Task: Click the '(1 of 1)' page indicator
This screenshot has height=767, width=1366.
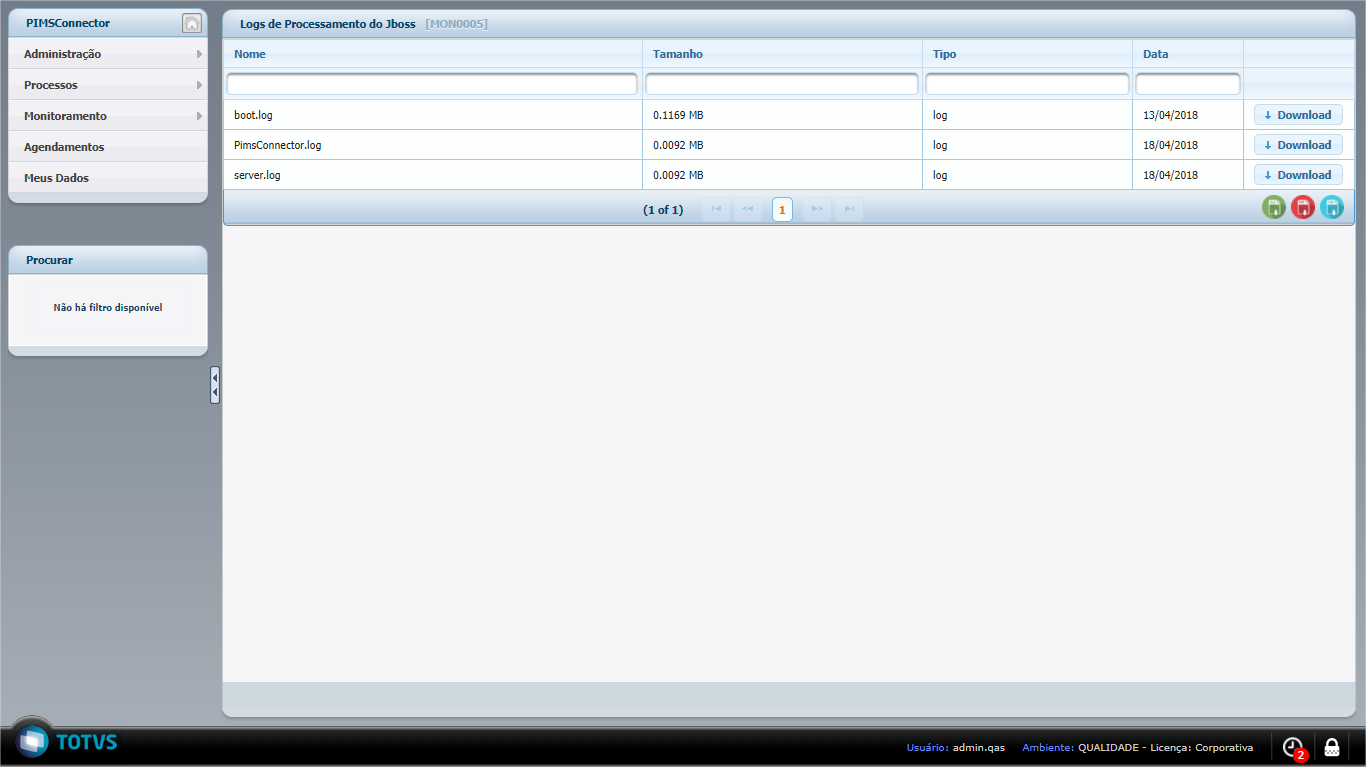Action: (x=663, y=210)
